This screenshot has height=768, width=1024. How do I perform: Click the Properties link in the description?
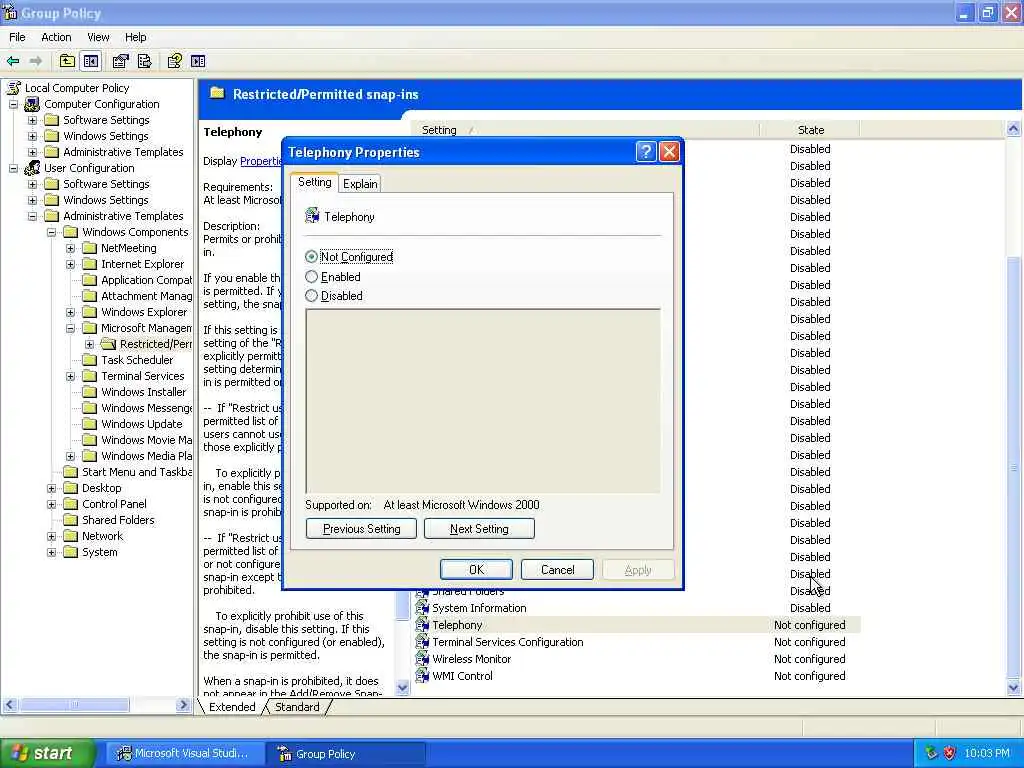click(261, 161)
